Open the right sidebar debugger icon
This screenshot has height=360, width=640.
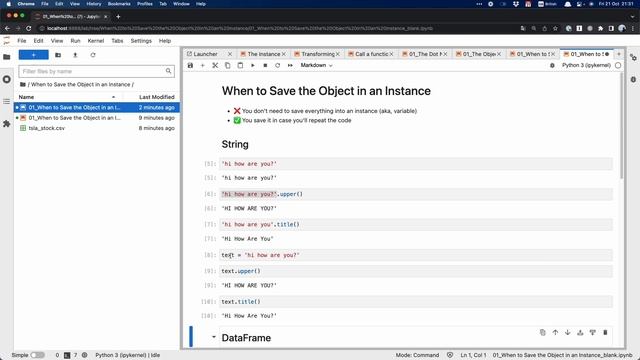(x=633, y=79)
